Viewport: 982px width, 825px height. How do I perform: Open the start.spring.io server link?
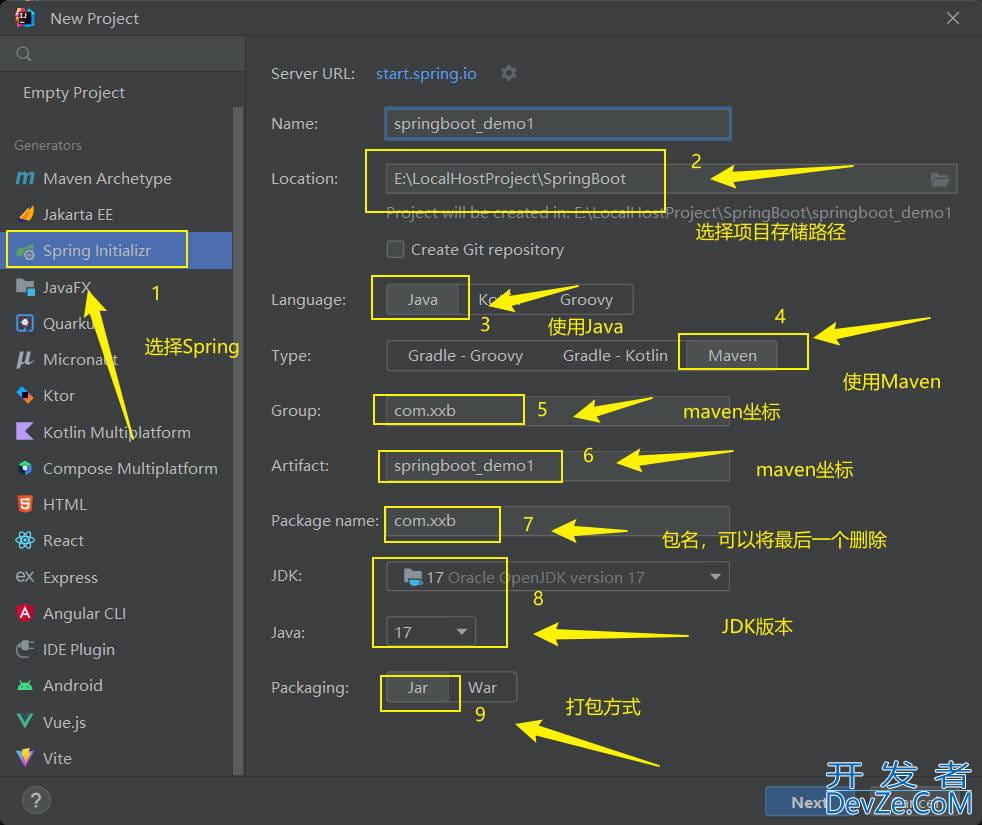[426, 74]
